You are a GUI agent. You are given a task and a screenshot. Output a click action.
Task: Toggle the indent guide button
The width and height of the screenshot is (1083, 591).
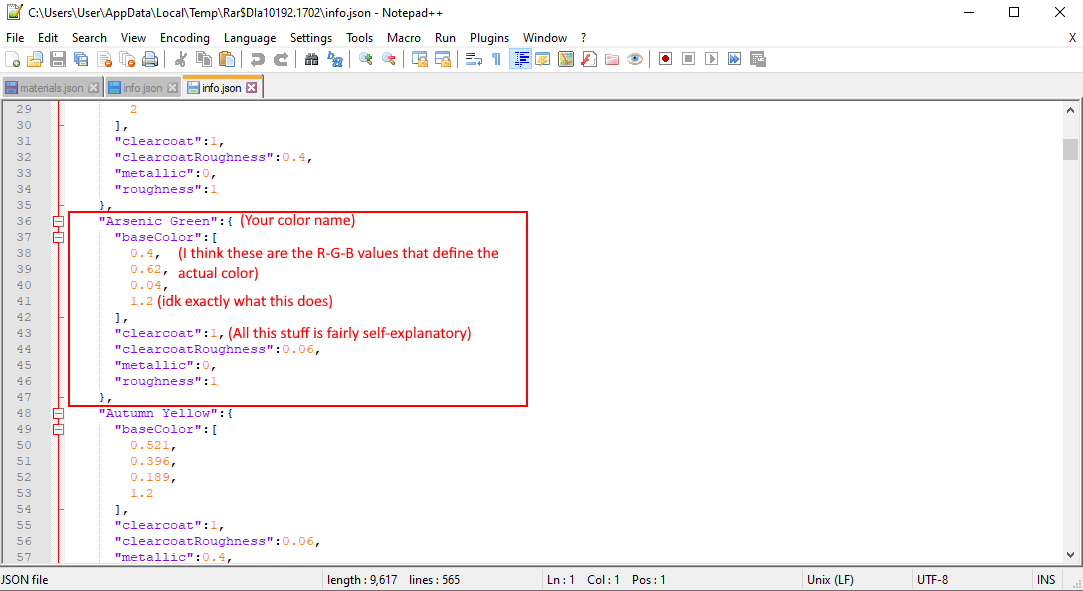(520, 59)
